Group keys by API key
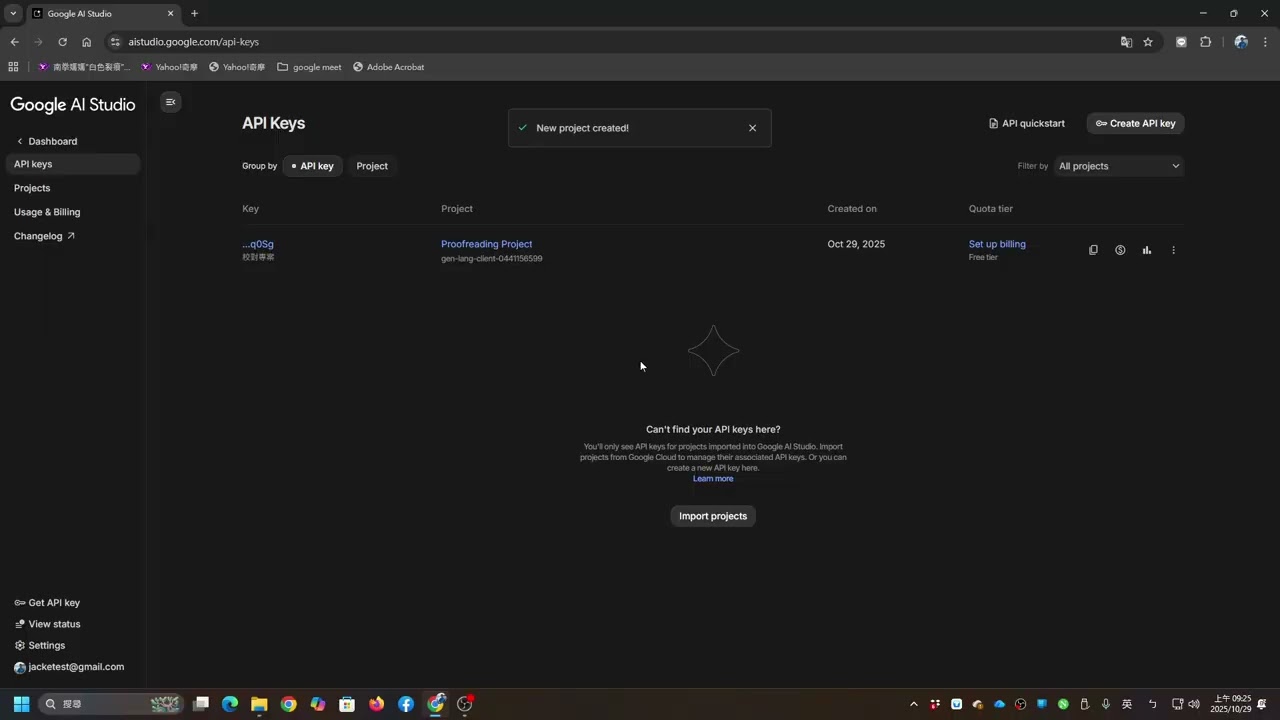Screen dimensions: 1280x720 [313, 166]
